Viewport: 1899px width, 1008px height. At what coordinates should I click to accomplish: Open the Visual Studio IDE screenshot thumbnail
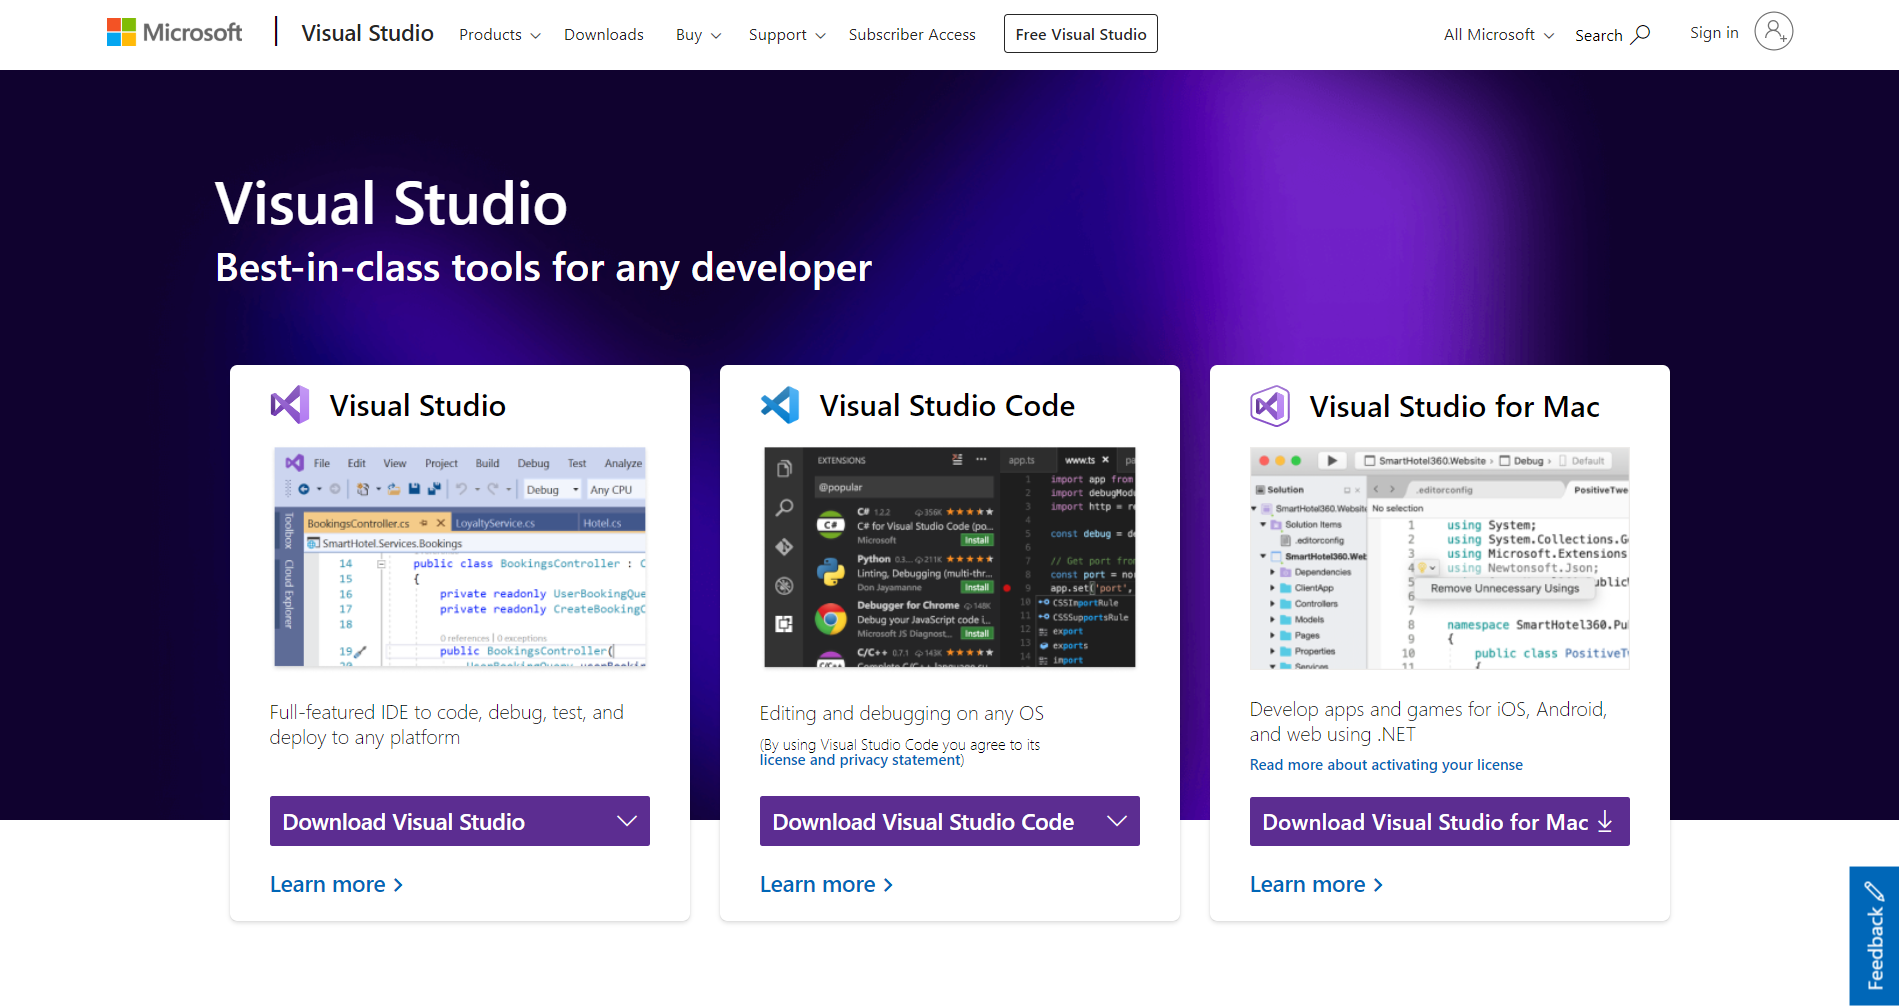tap(460, 558)
